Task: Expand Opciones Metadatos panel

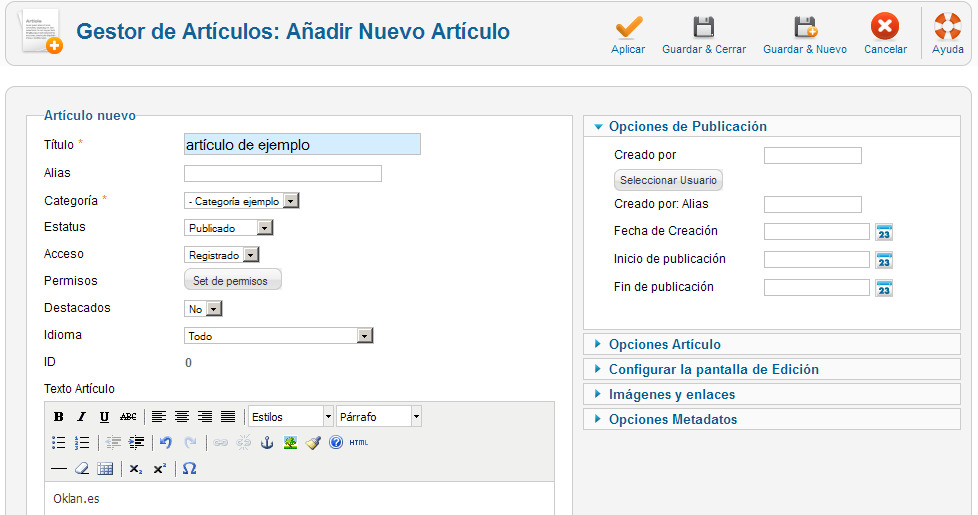Action: 772,419
